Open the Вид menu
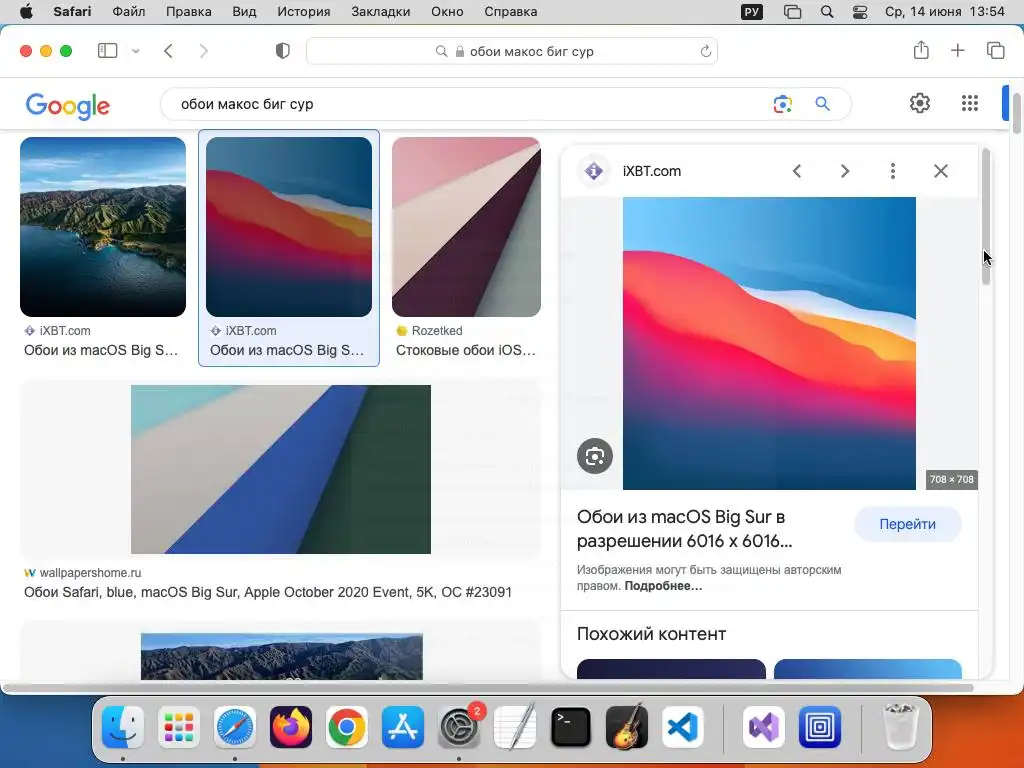The width and height of the screenshot is (1024, 768). (x=244, y=12)
